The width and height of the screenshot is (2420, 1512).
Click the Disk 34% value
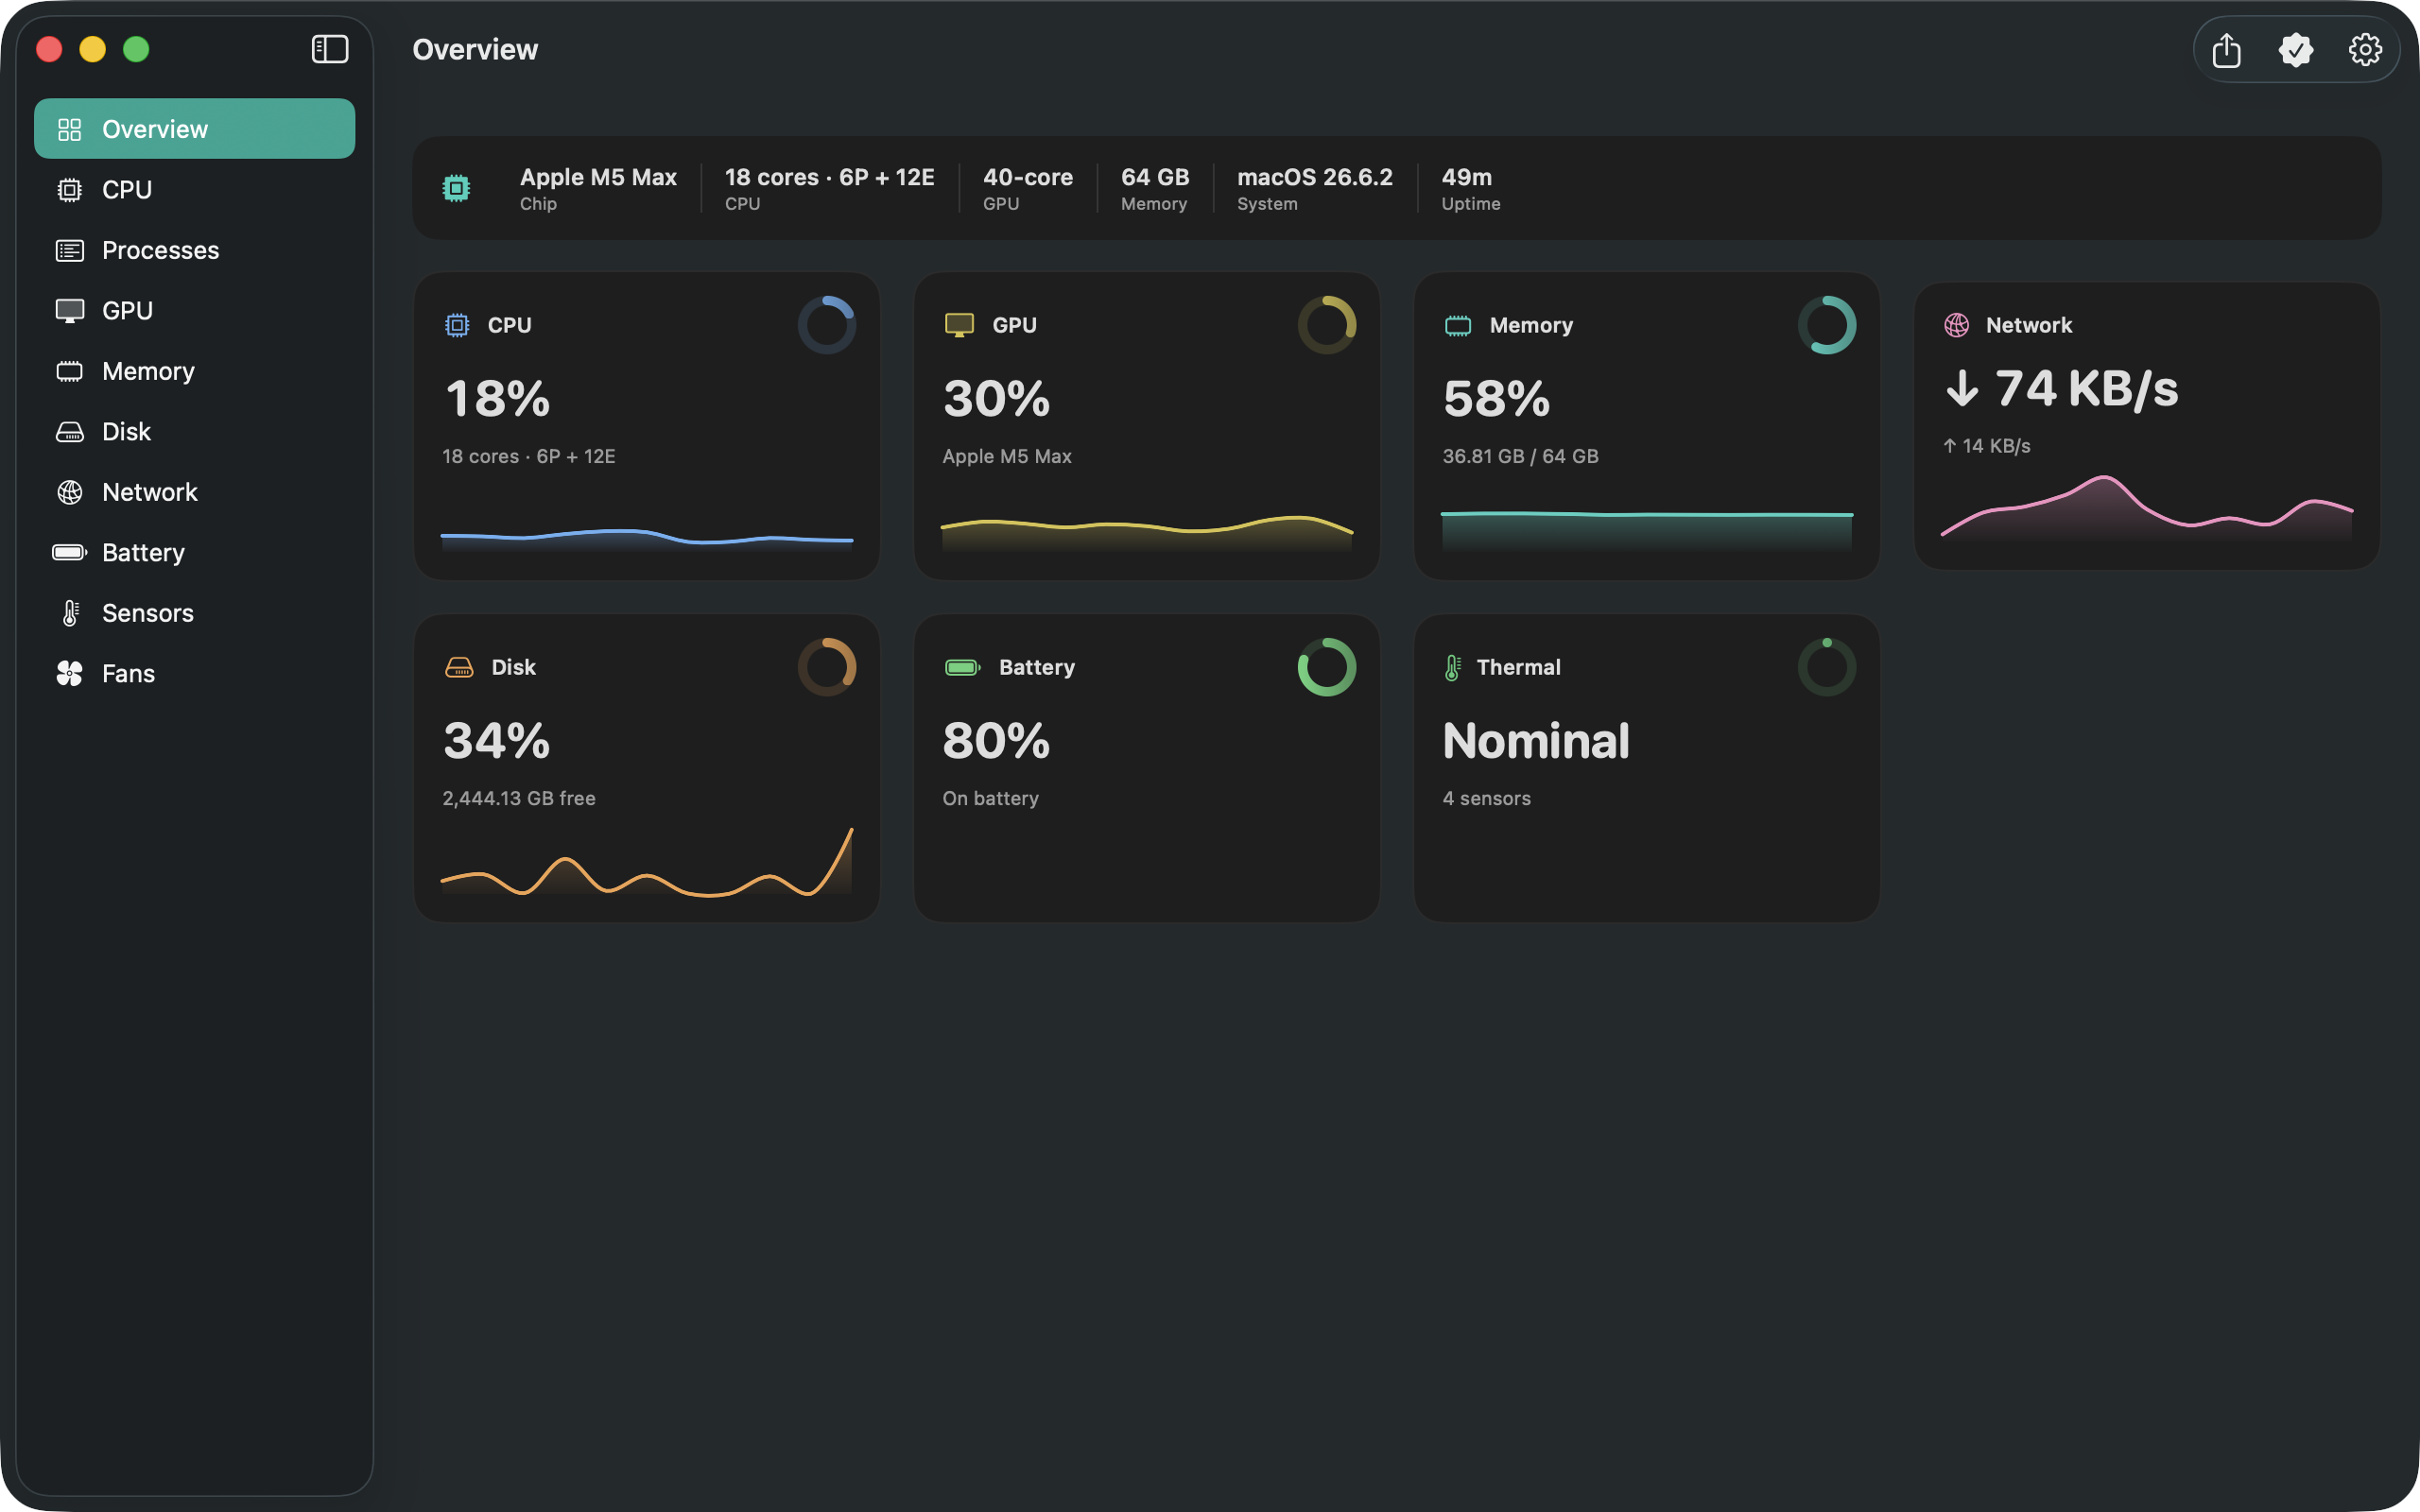[x=497, y=741]
